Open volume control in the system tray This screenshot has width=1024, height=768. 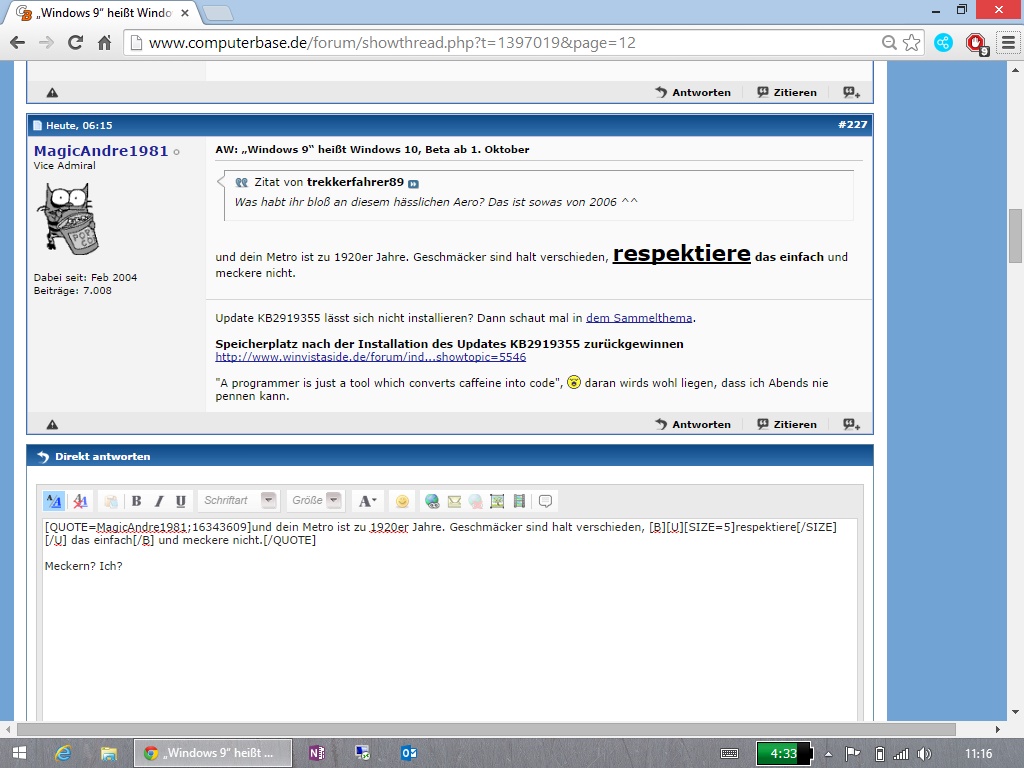pyautogui.click(x=923, y=754)
